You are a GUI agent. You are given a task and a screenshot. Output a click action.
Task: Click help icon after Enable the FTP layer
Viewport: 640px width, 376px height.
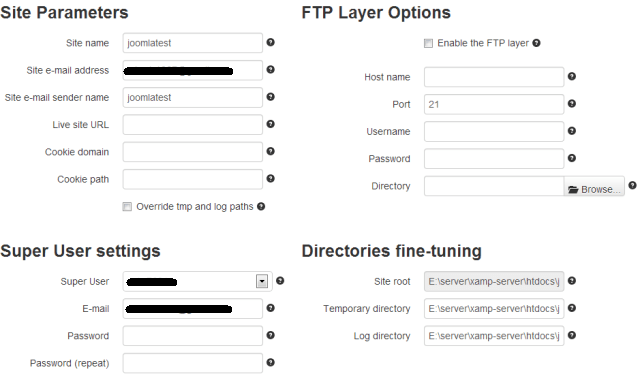(x=536, y=43)
